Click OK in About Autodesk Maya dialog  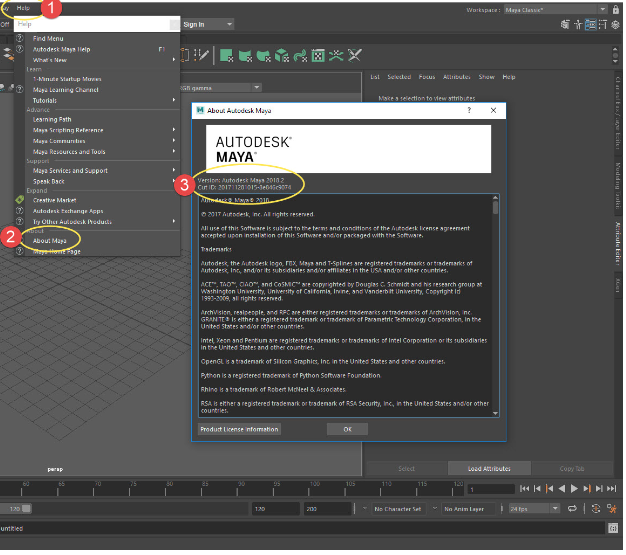coord(347,430)
